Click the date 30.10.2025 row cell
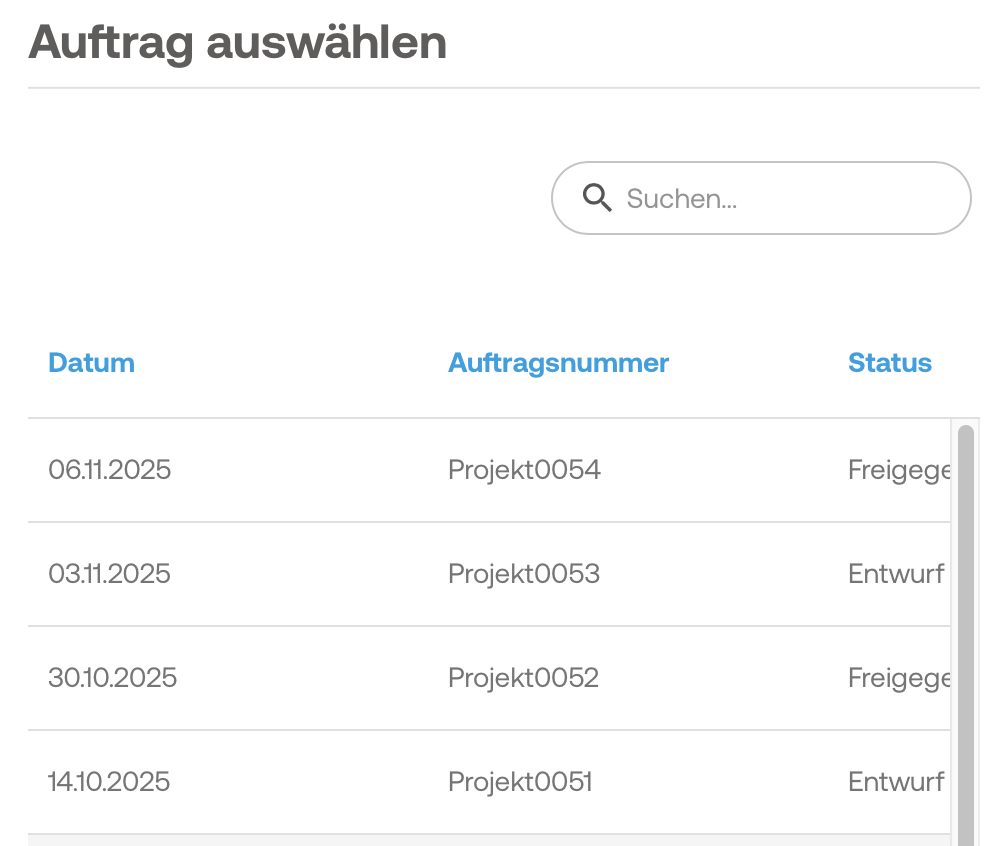The height and width of the screenshot is (846, 1006). [x=112, y=678]
